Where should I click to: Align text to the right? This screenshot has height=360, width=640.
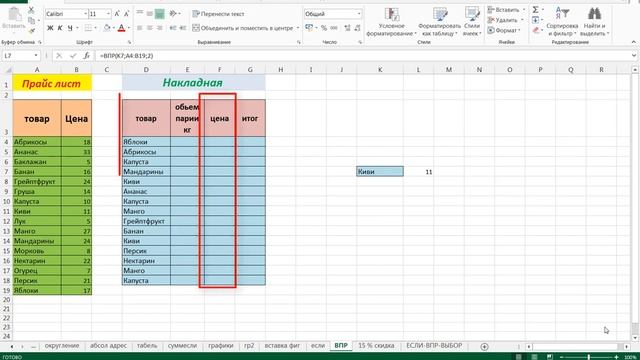160,28
